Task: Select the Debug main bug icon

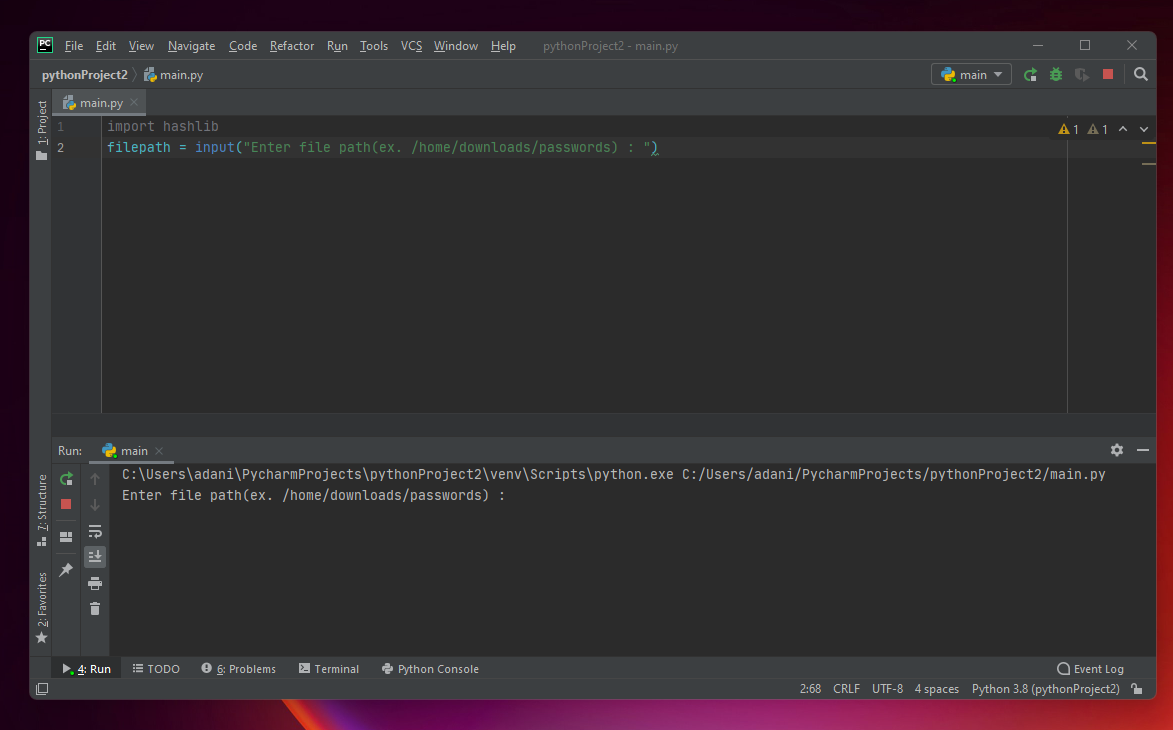Action: coord(1055,74)
